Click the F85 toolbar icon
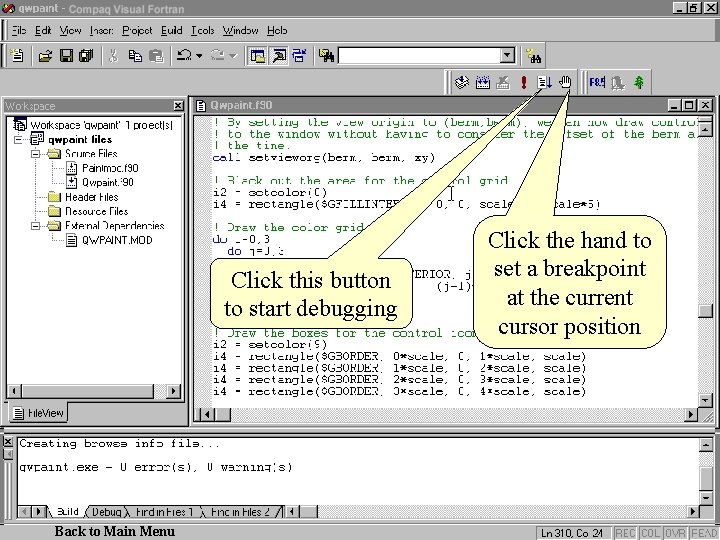 597,83
